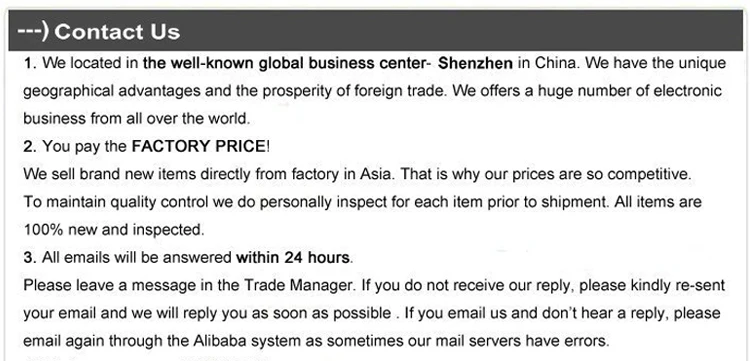Click the words quality control

tap(159, 202)
